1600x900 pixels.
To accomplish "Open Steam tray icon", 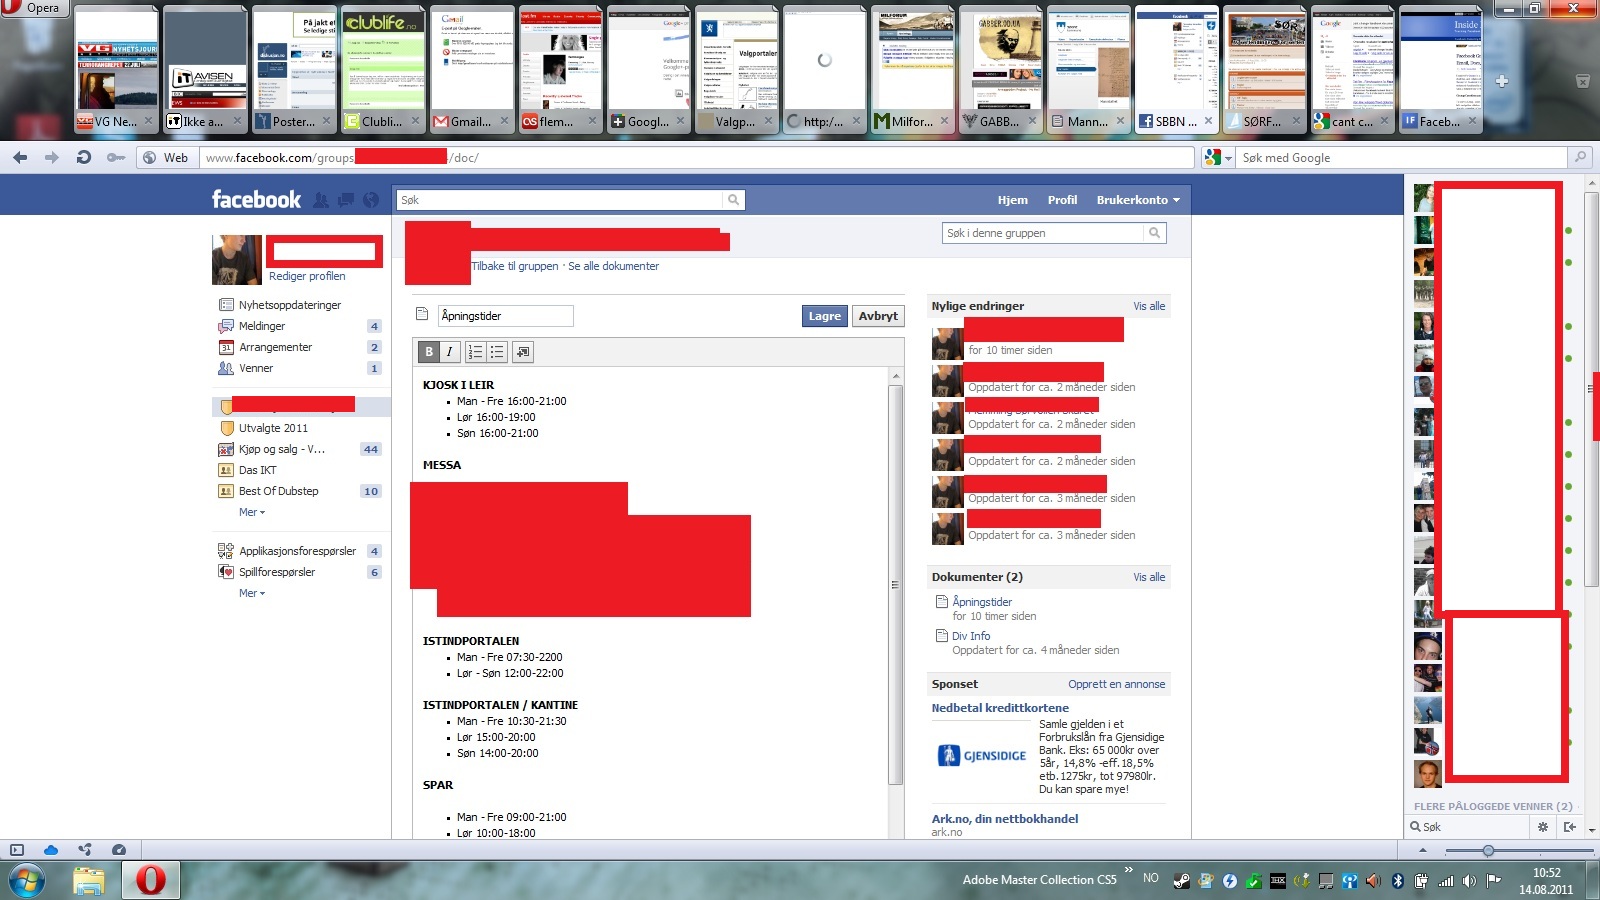I will coord(1182,881).
